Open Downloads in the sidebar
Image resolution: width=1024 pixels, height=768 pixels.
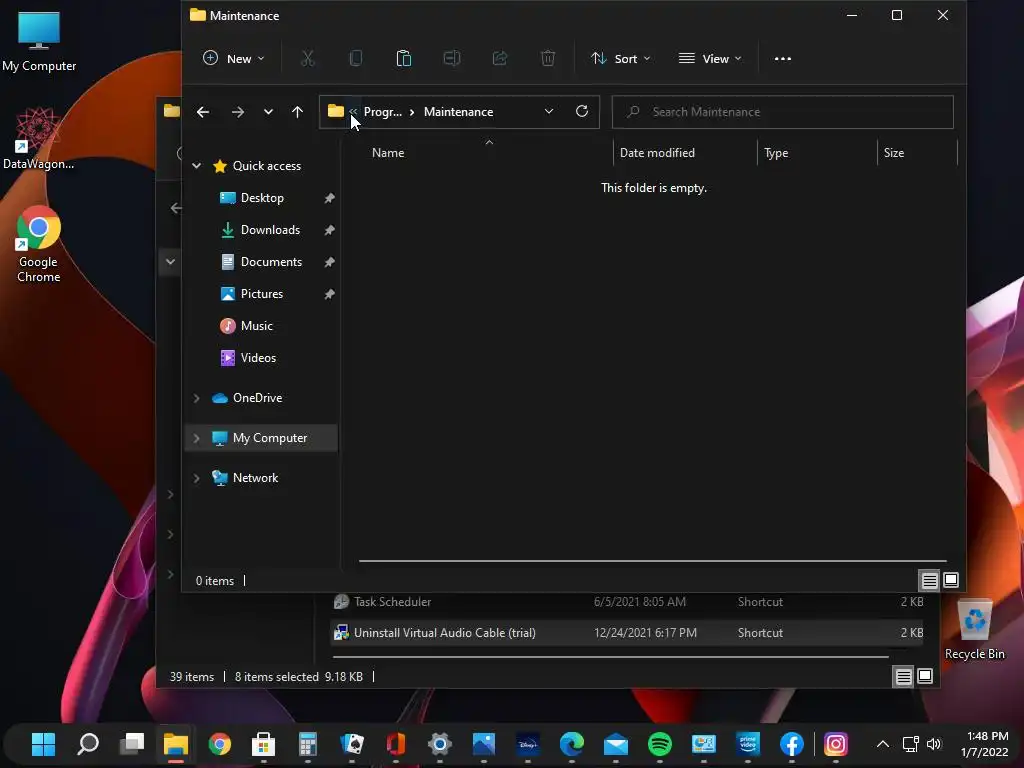pyautogui.click(x=270, y=230)
